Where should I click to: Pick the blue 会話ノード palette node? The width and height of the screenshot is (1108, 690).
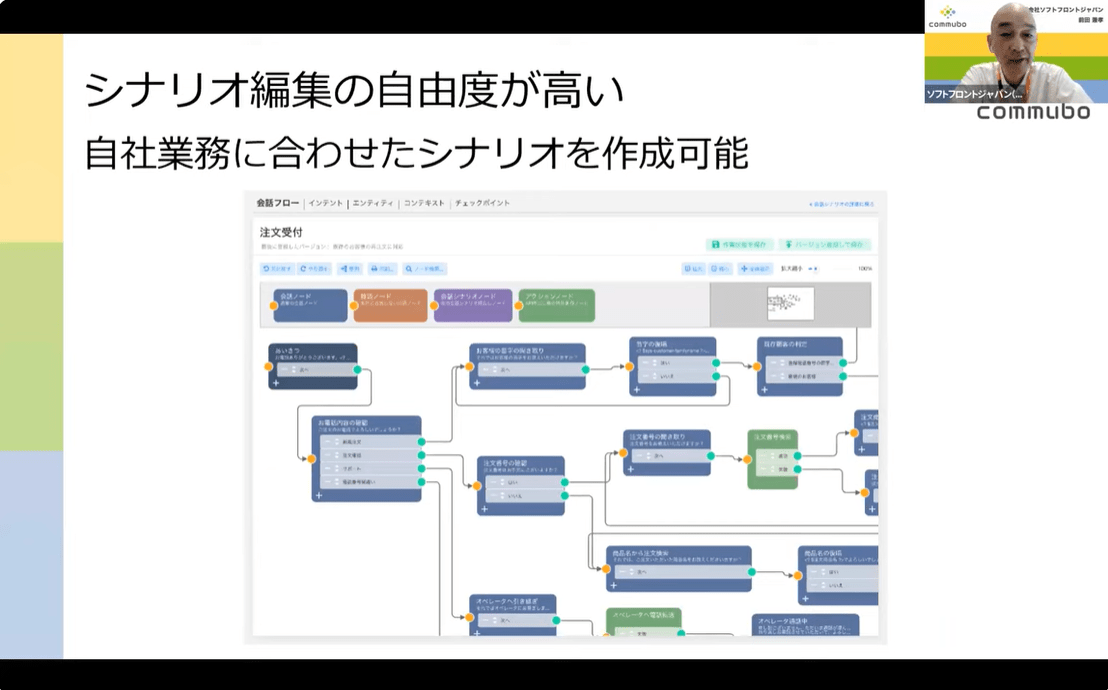310,305
